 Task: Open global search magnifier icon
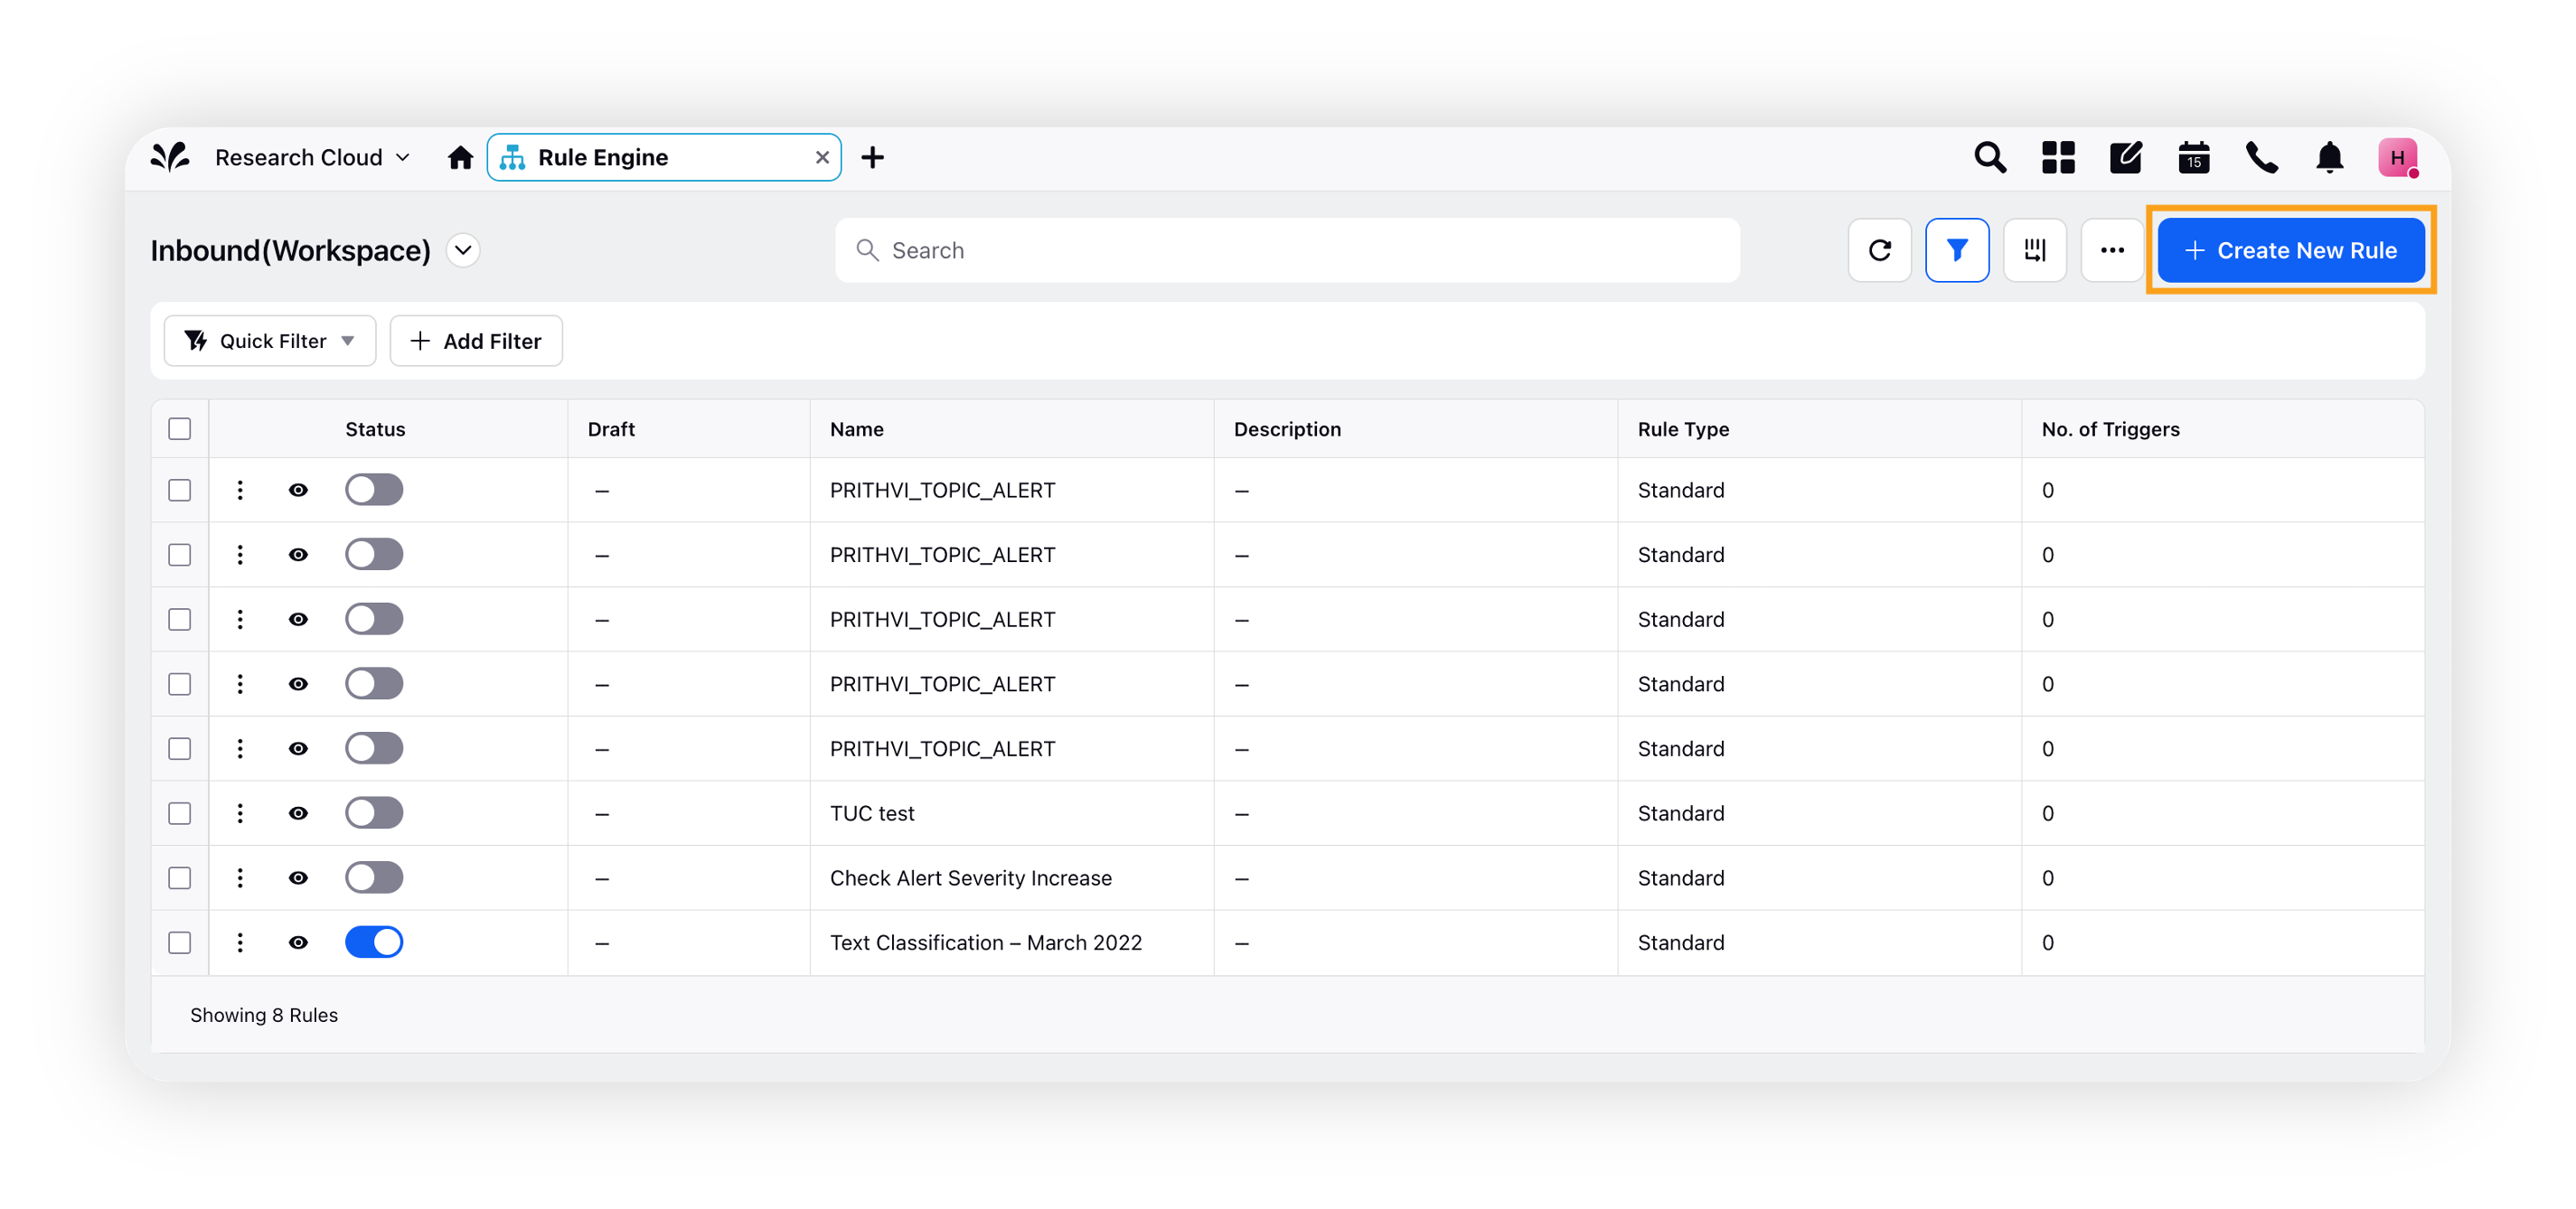click(1989, 157)
